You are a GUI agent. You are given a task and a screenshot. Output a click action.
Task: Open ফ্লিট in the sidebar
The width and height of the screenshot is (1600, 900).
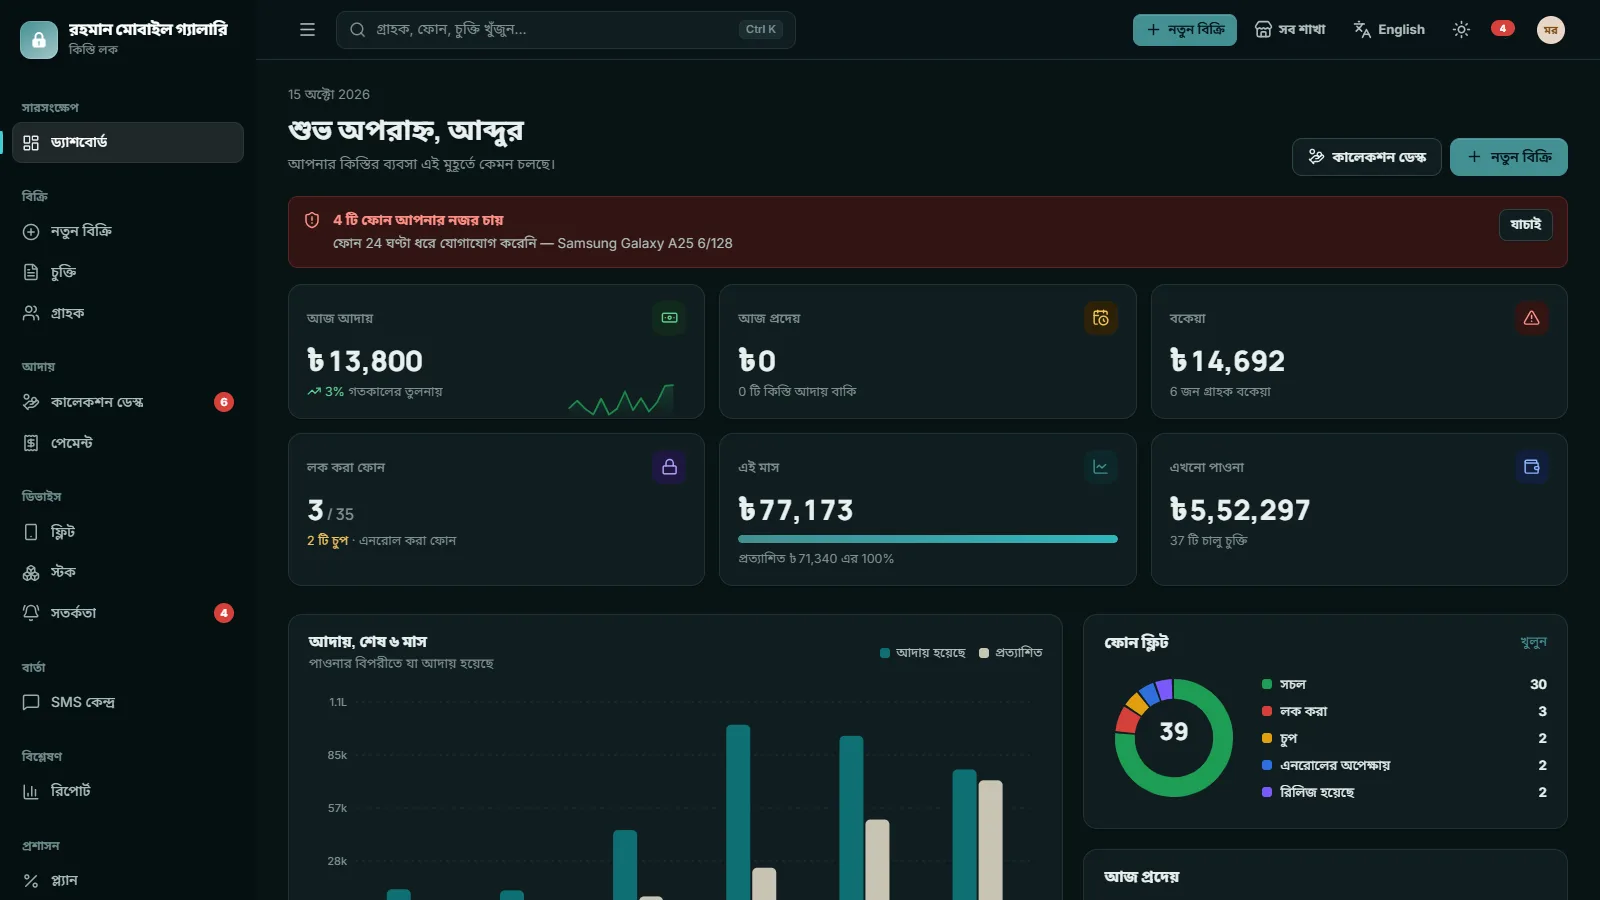(128, 532)
